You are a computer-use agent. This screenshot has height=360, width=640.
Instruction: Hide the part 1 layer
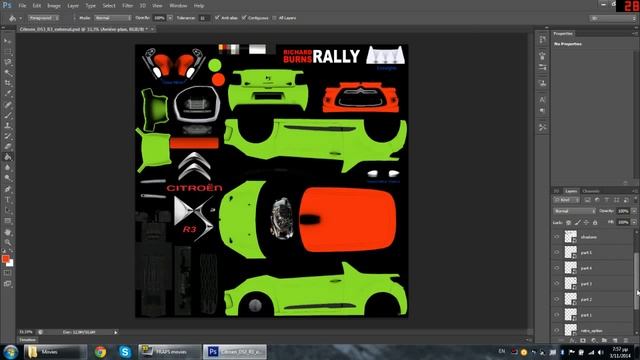click(x=557, y=315)
